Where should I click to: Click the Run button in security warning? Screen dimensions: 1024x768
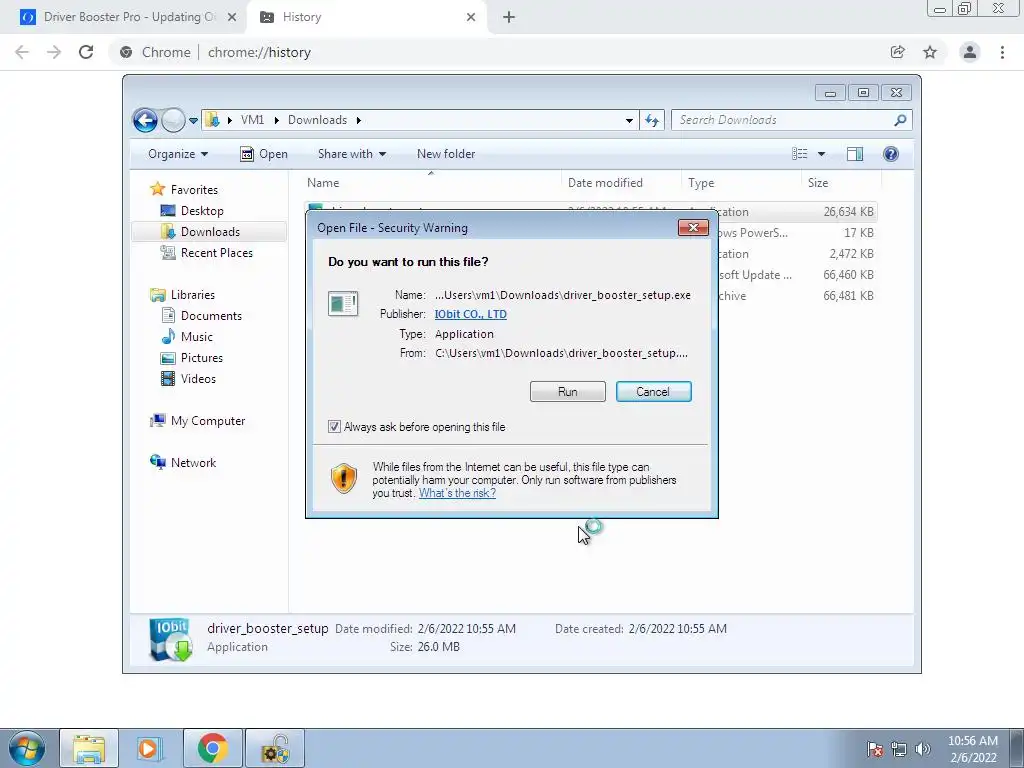568,392
